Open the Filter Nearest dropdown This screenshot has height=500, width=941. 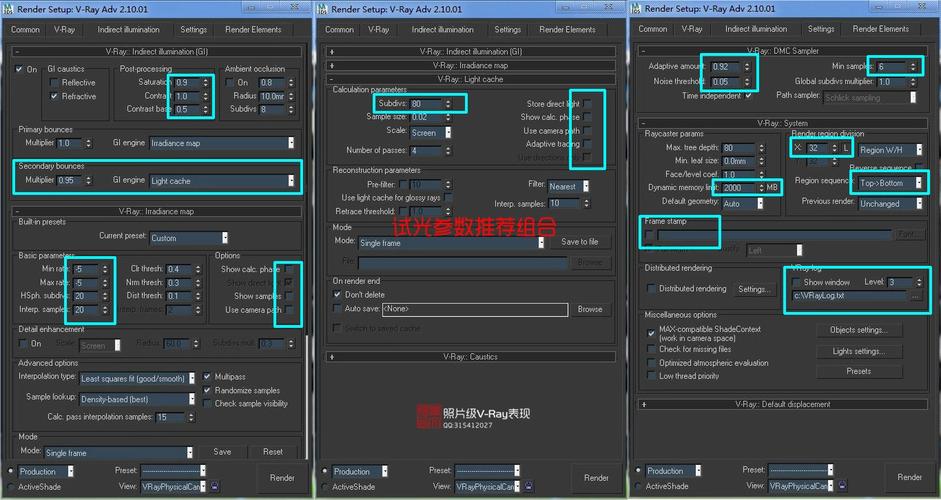(568, 187)
